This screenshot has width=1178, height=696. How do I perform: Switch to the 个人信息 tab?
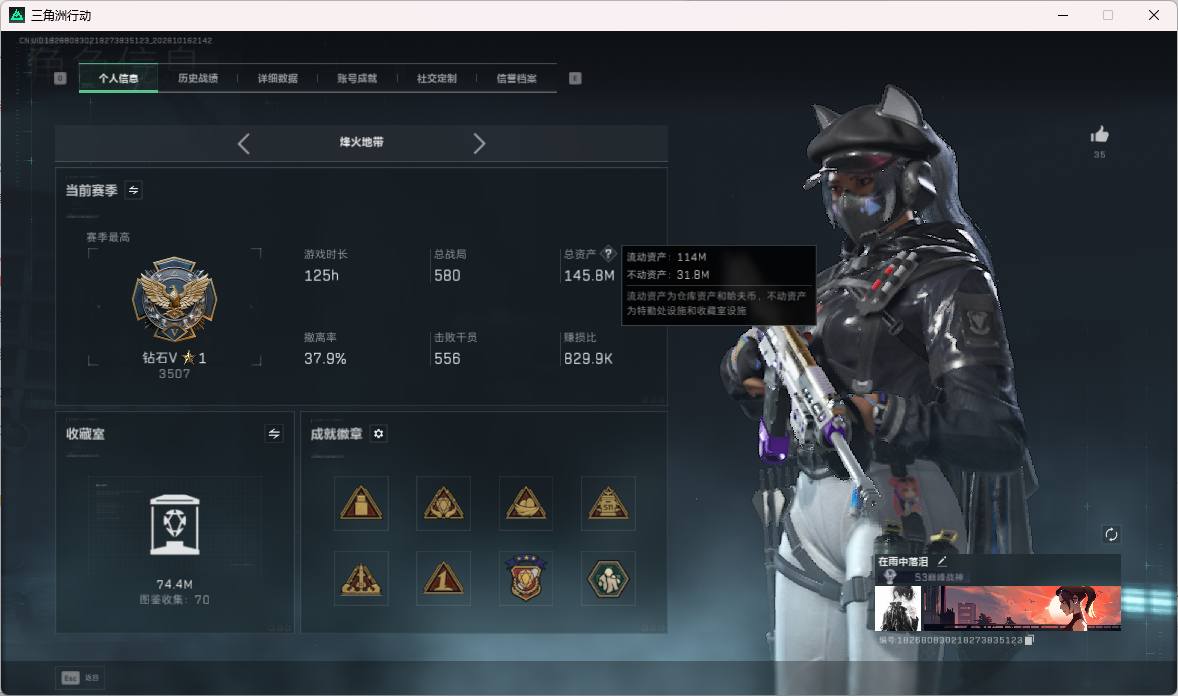pyautogui.click(x=118, y=78)
